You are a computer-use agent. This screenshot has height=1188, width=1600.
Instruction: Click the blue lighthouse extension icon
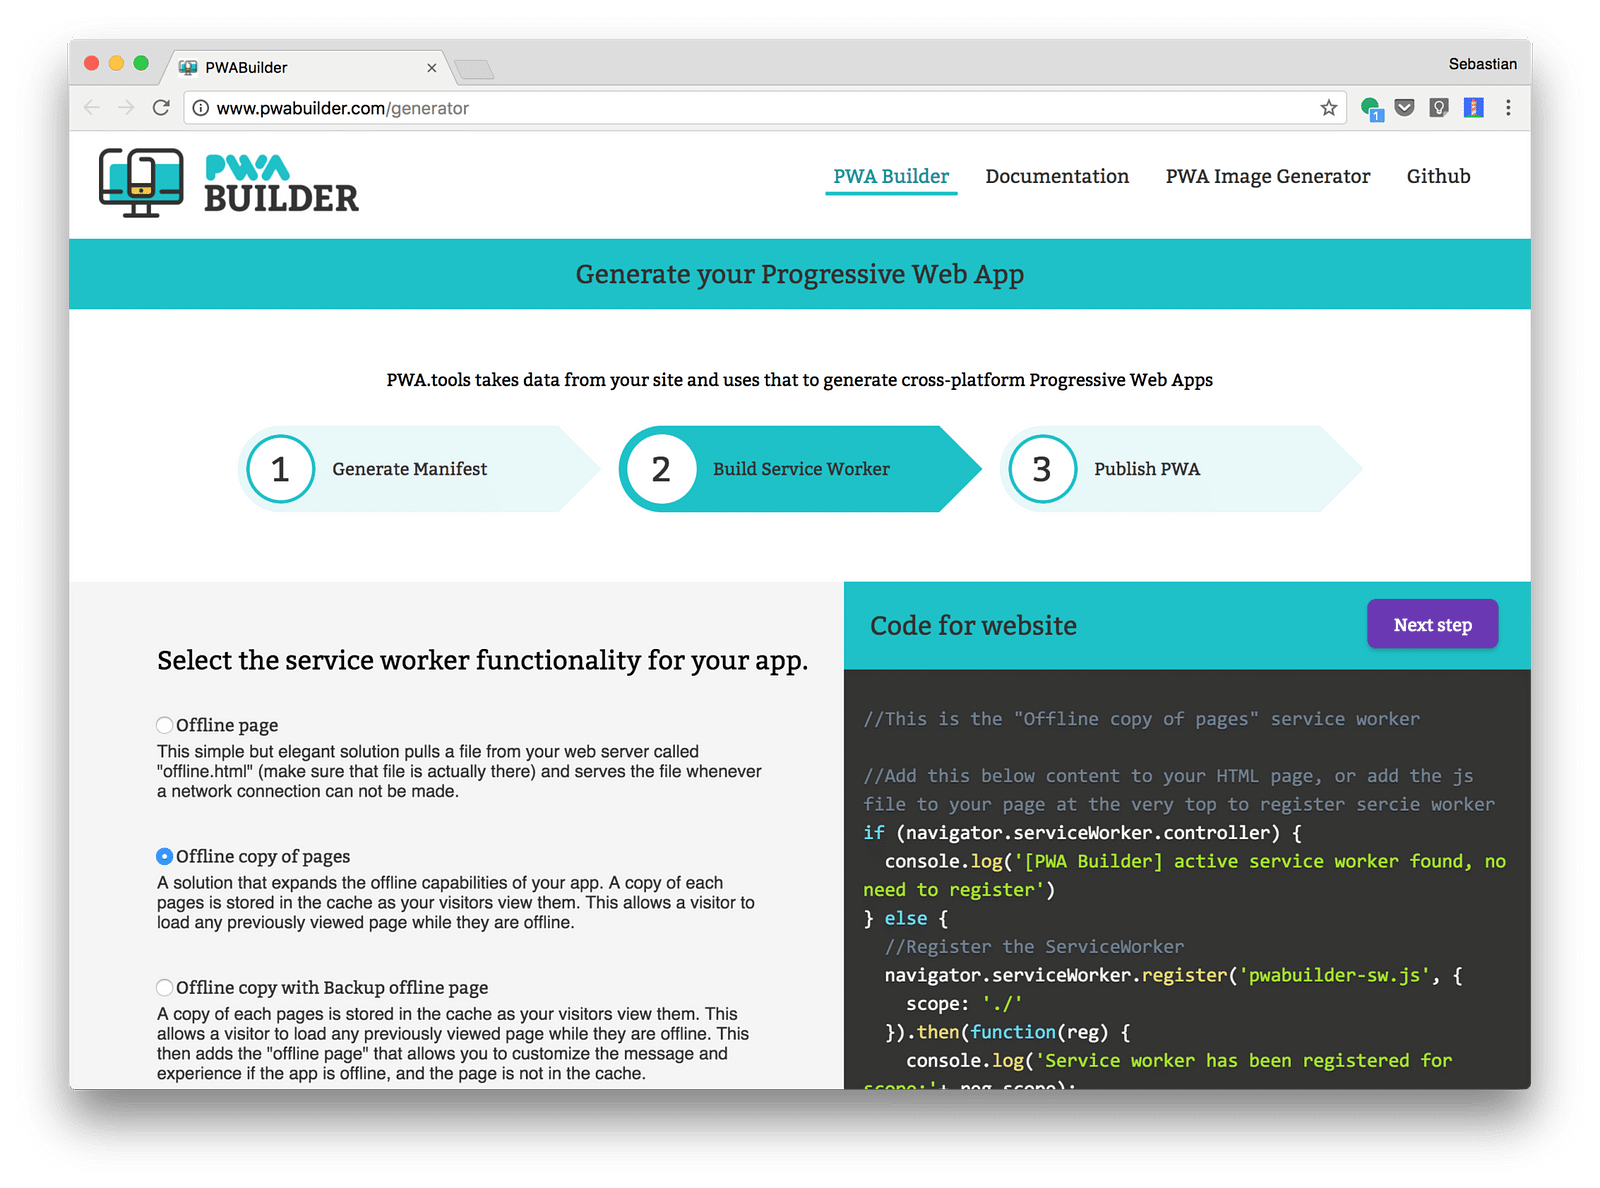[1473, 108]
